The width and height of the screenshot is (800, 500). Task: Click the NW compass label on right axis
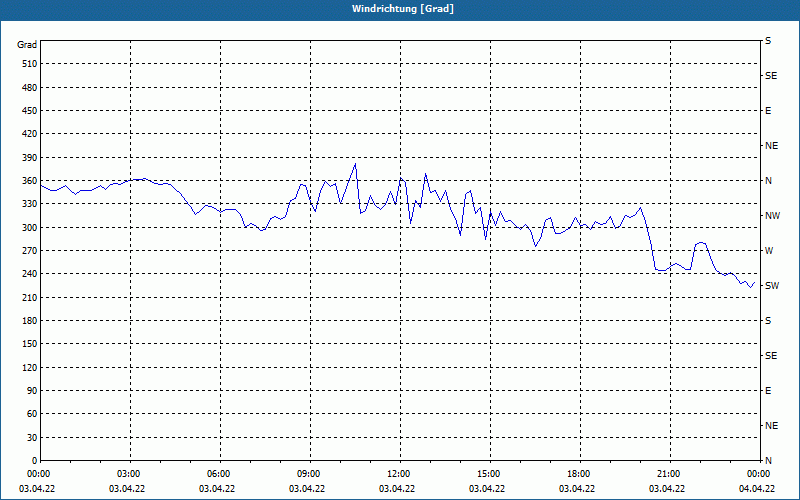pyautogui.click(x=772, y=216)
